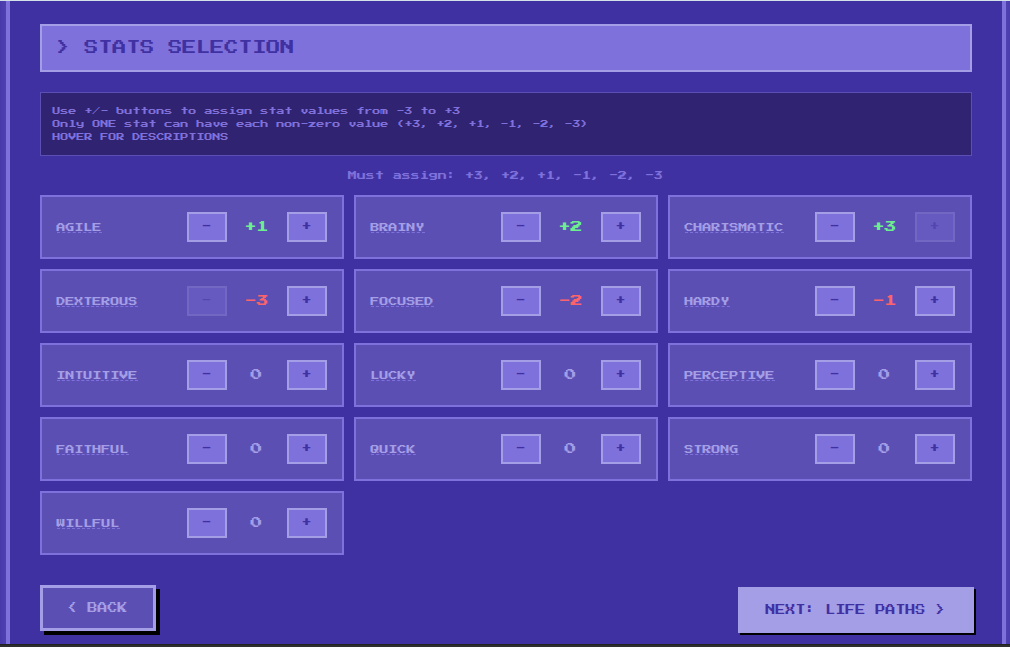Screen dimensions: 1010x647
Task: Raise QUICK stat using its plus button
Action: (620, 449)
